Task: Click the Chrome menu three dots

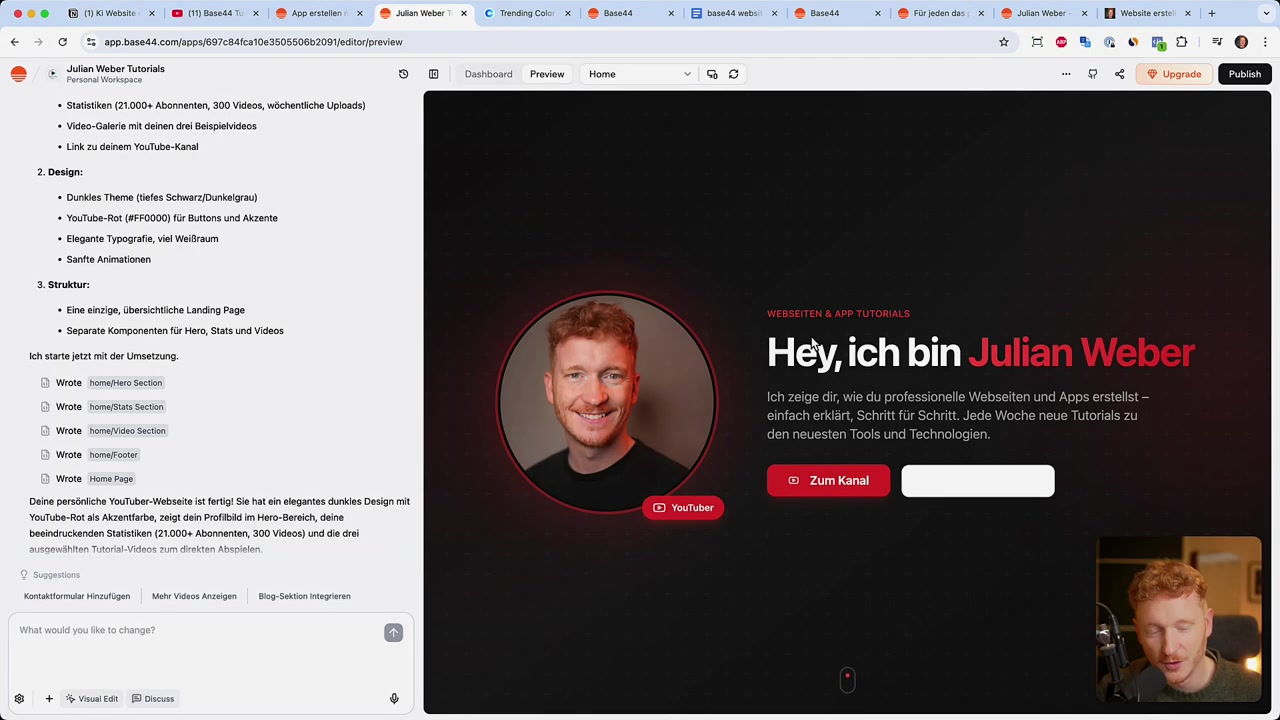Action: point(1265,42)
